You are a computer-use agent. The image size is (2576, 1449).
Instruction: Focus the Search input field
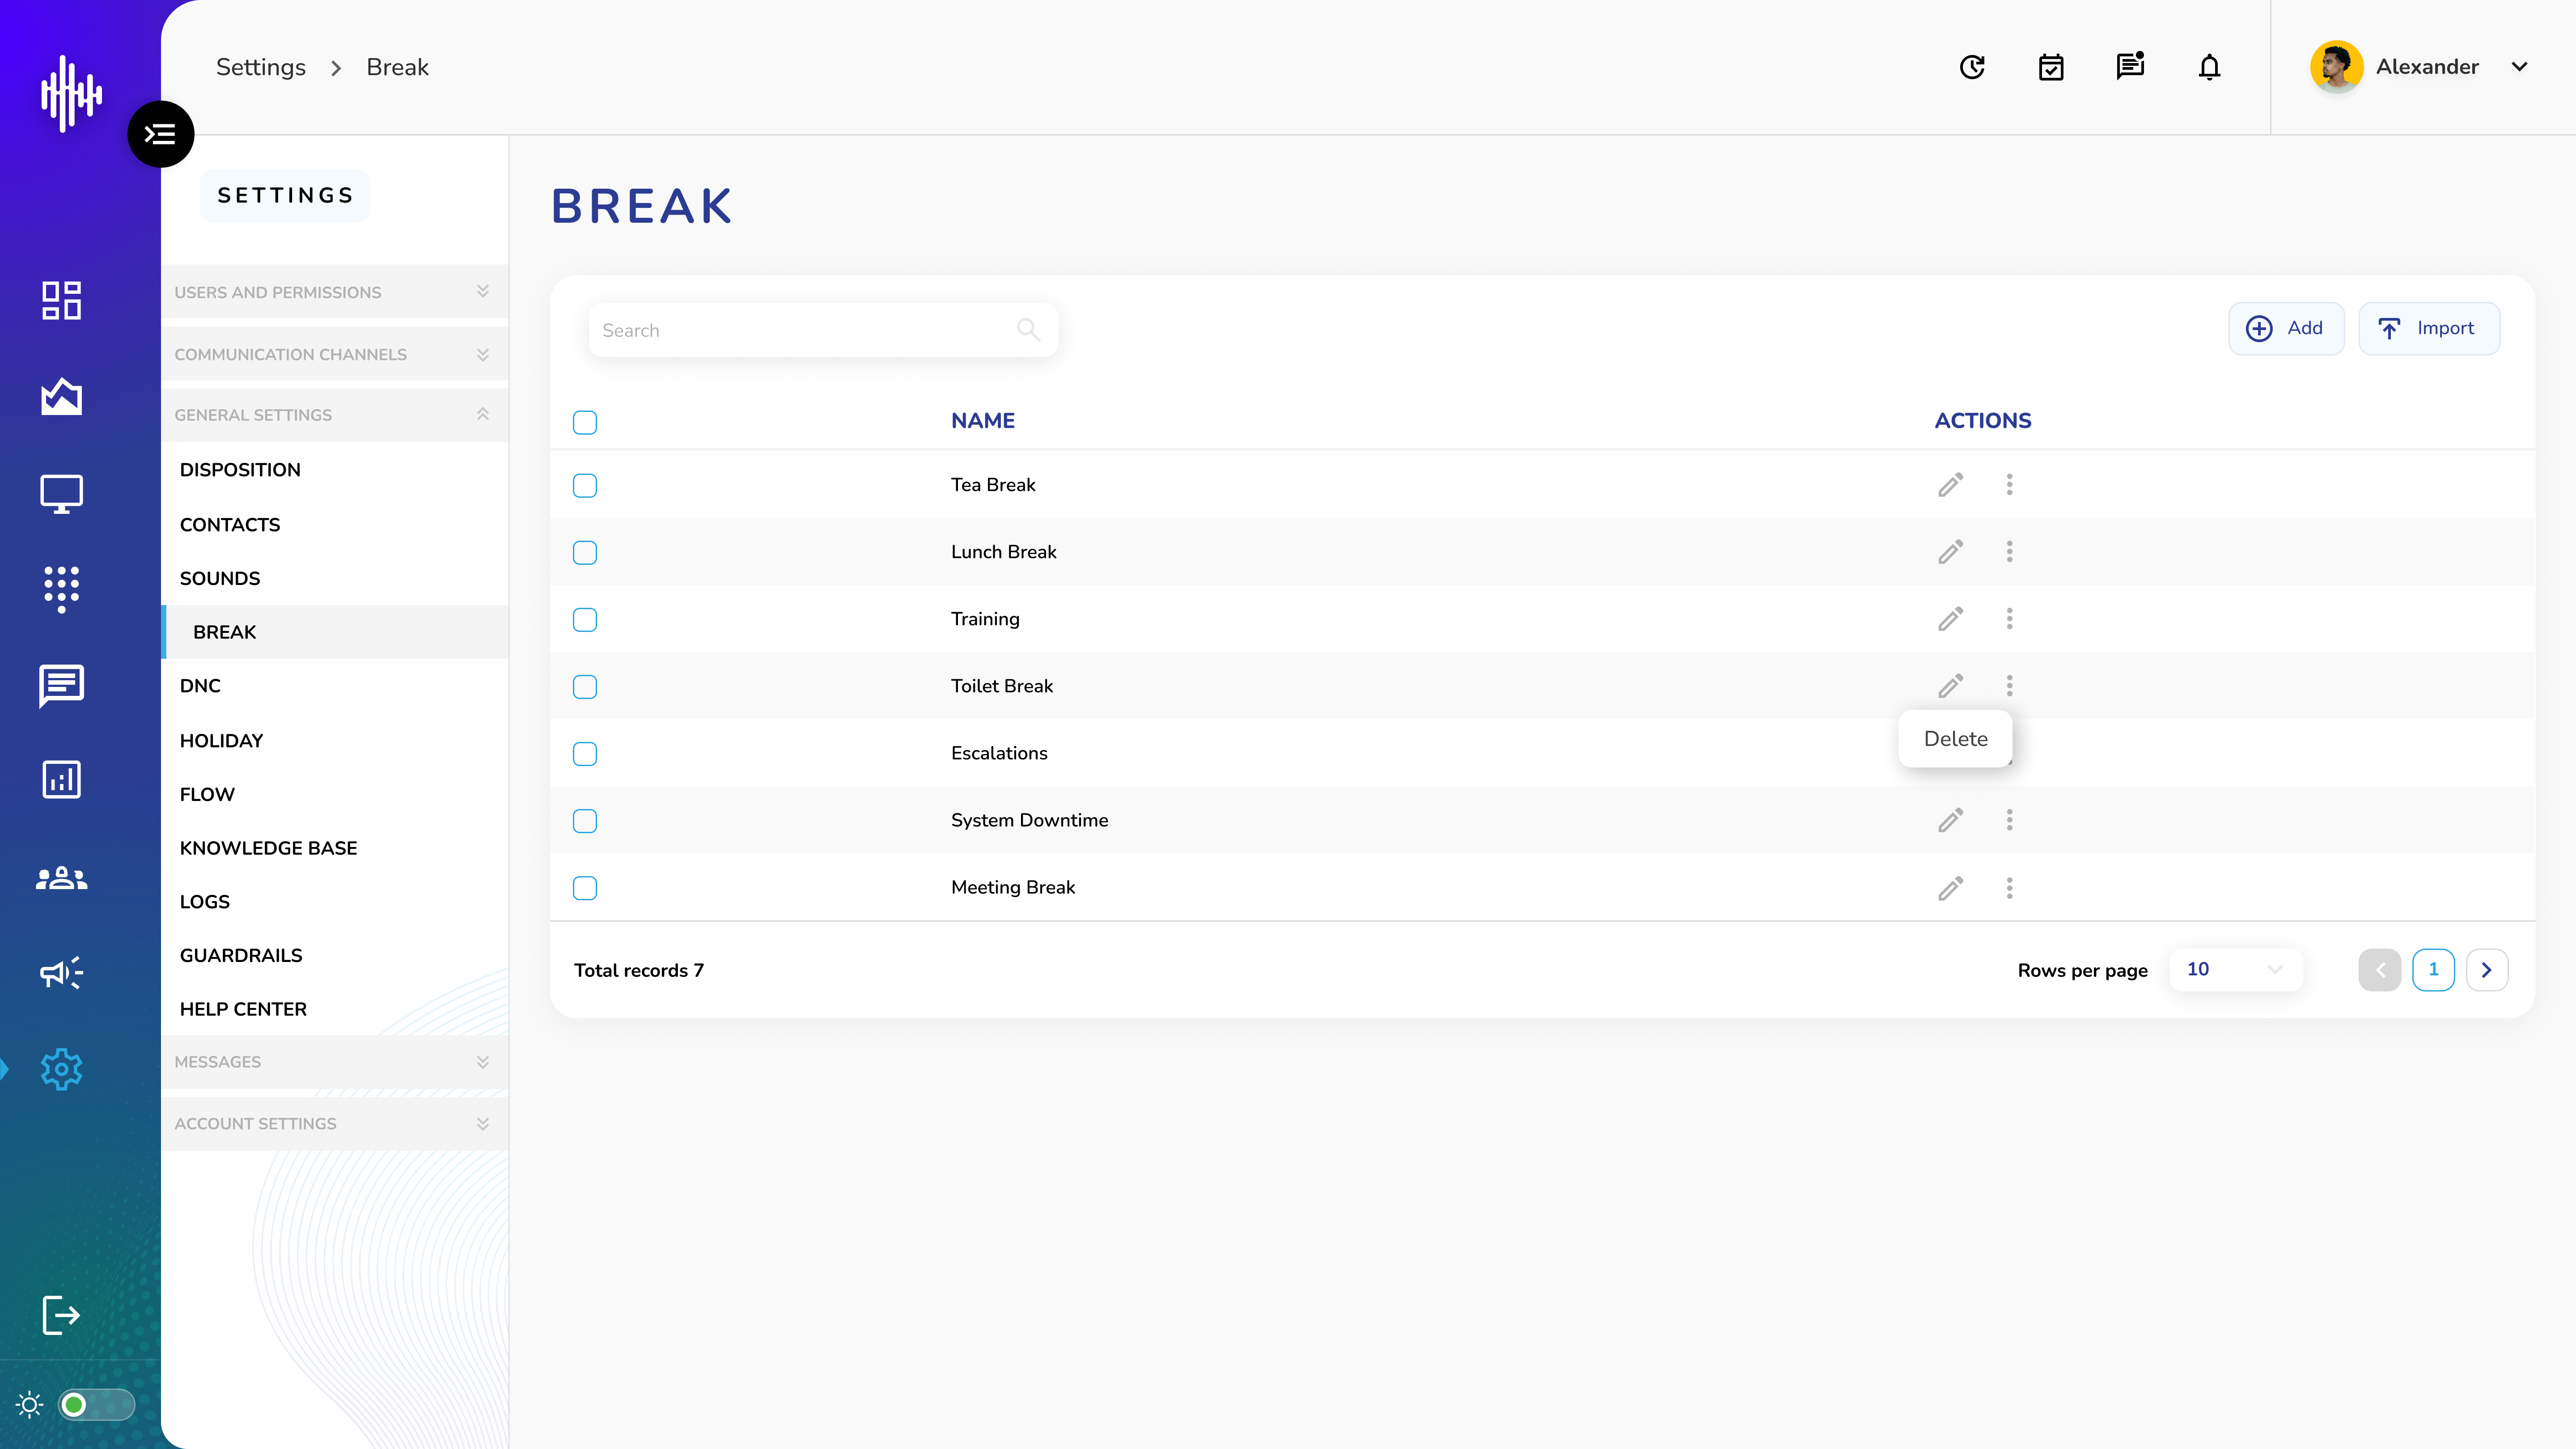pos(823,330)
